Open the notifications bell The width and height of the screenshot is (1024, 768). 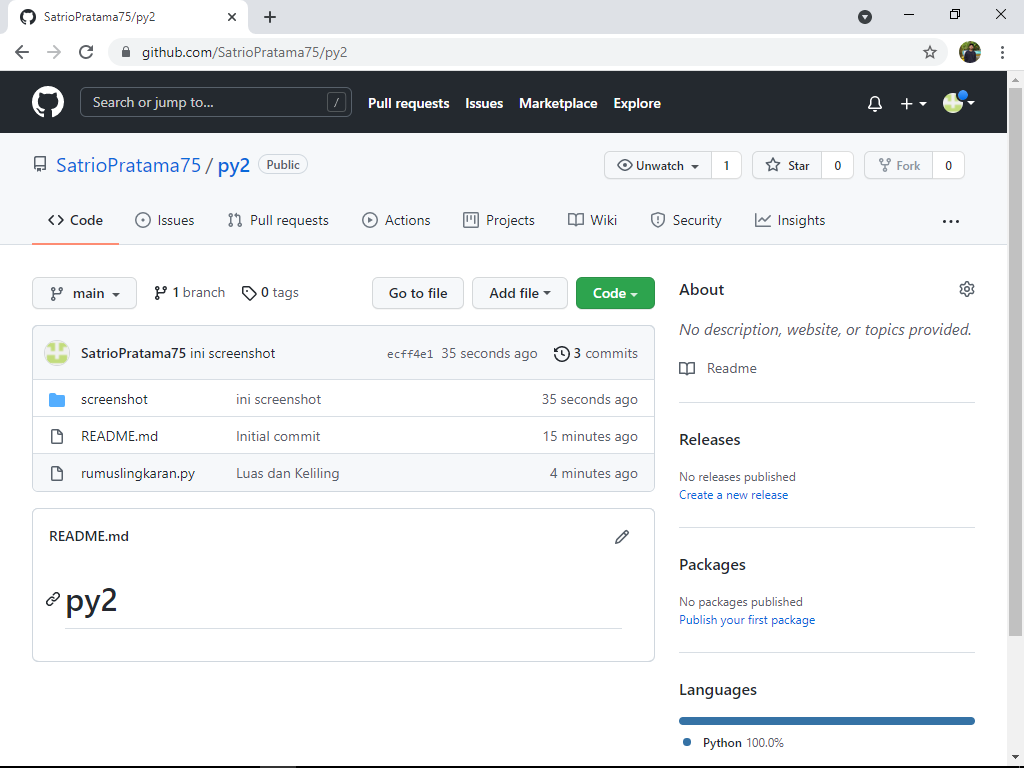click(x=874, y=103)
